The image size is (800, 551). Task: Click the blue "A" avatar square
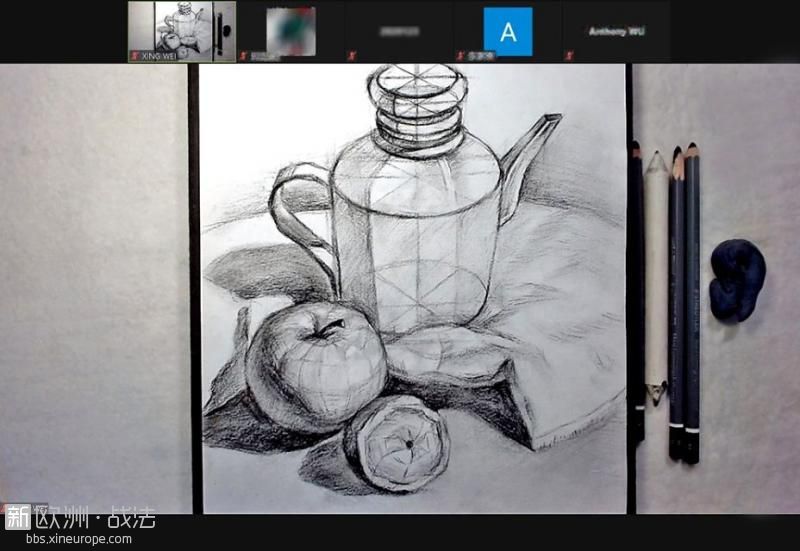[x=508, y=31]
